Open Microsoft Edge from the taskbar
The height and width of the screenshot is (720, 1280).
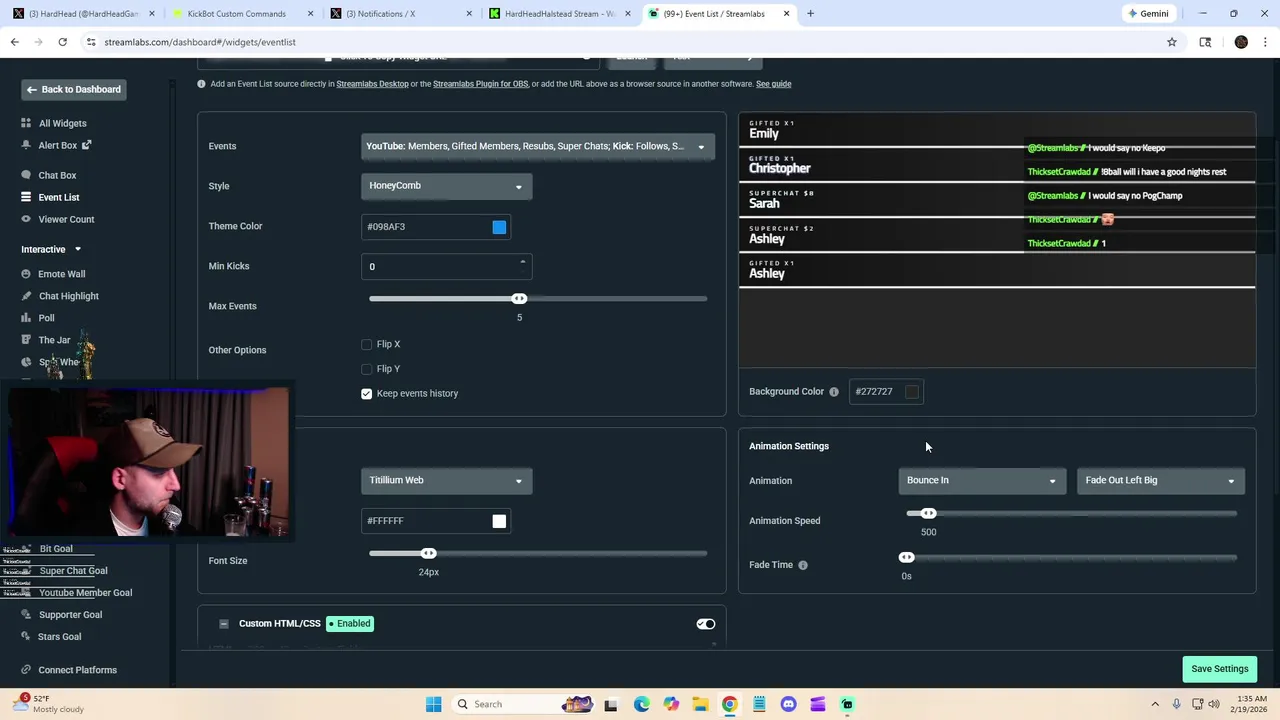(x=642, y=704)
